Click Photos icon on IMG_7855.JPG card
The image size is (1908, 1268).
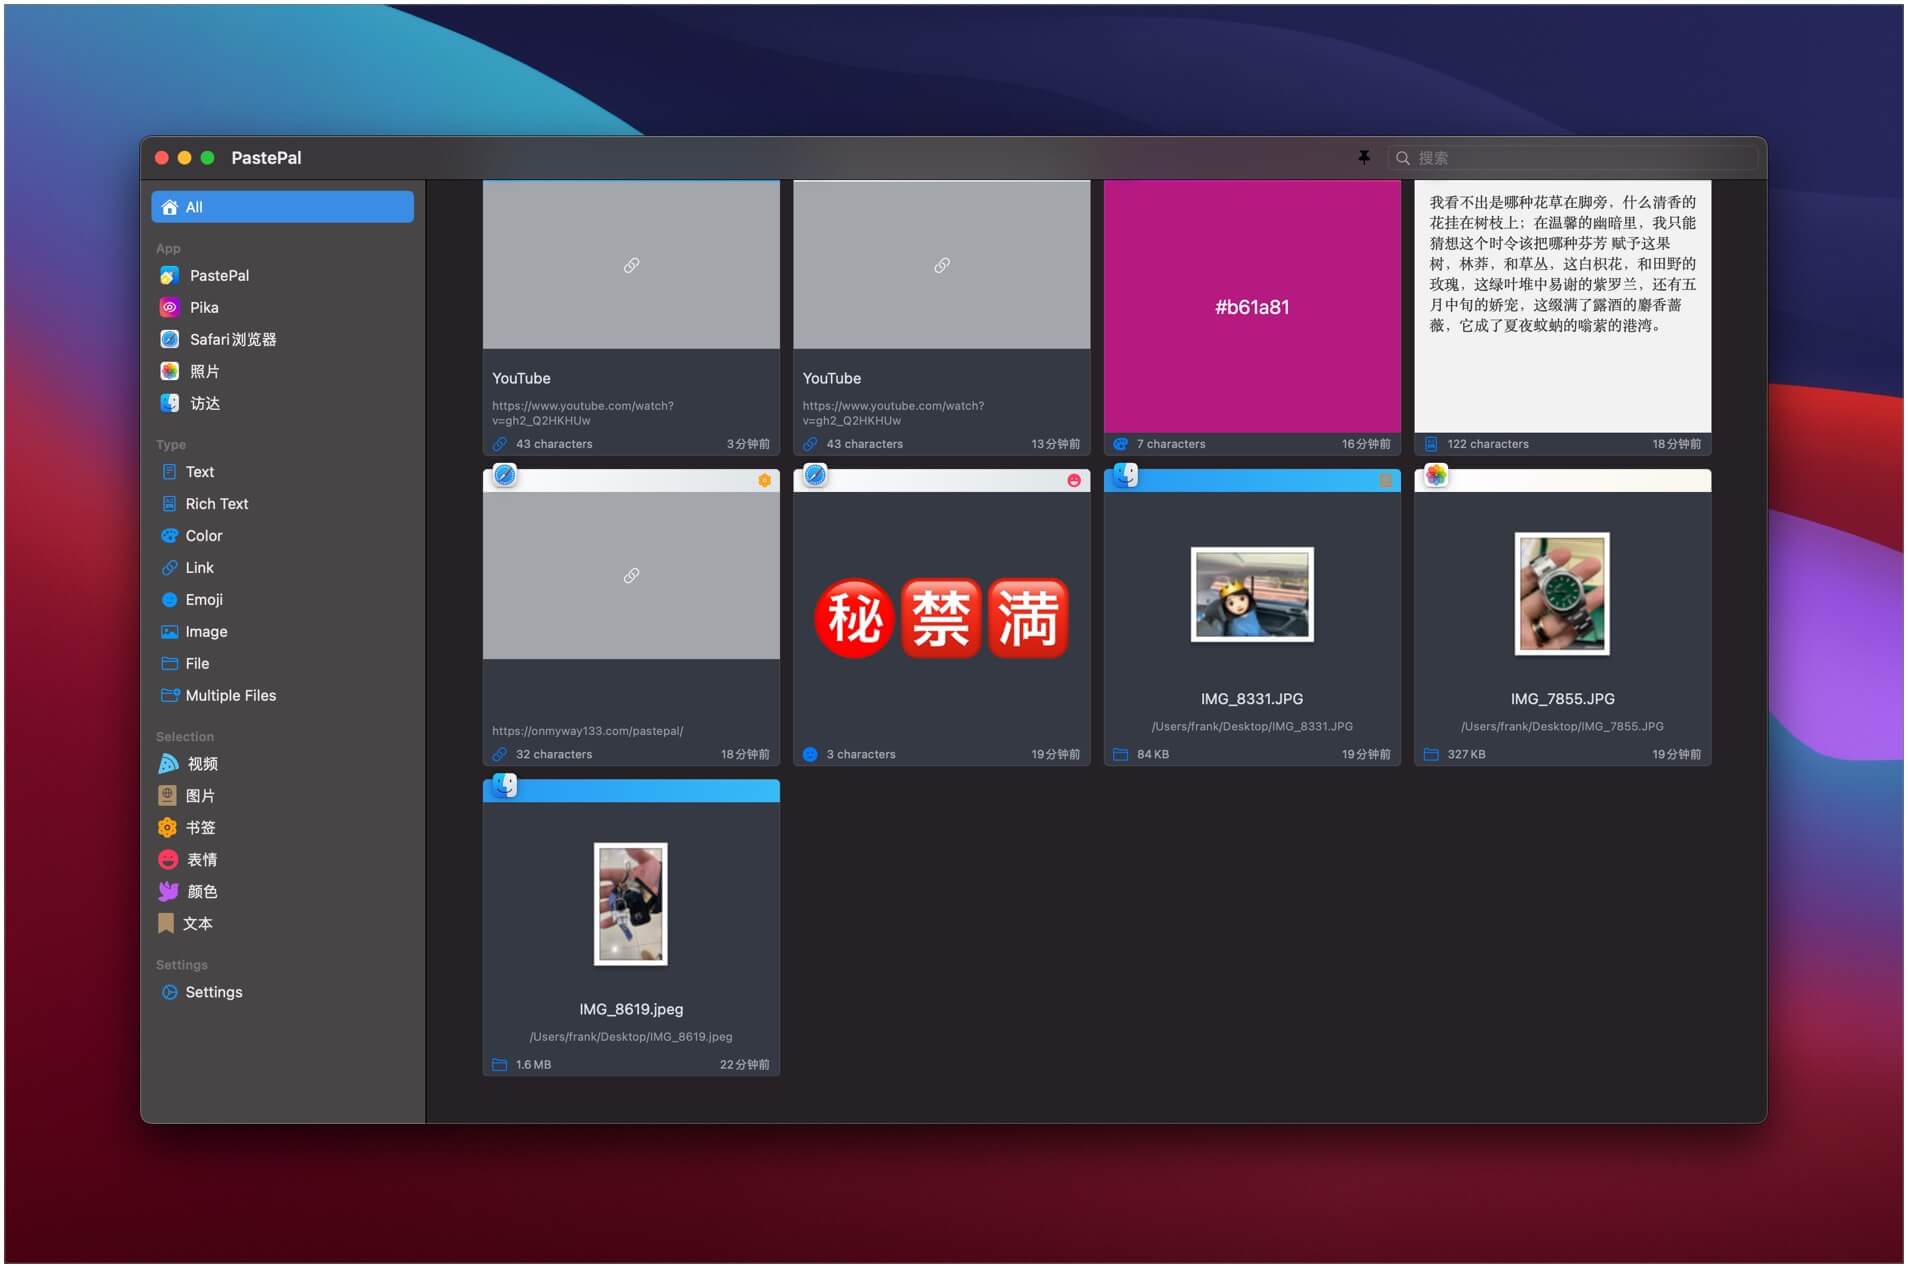pyautogui.click(x=1436, y=476)
